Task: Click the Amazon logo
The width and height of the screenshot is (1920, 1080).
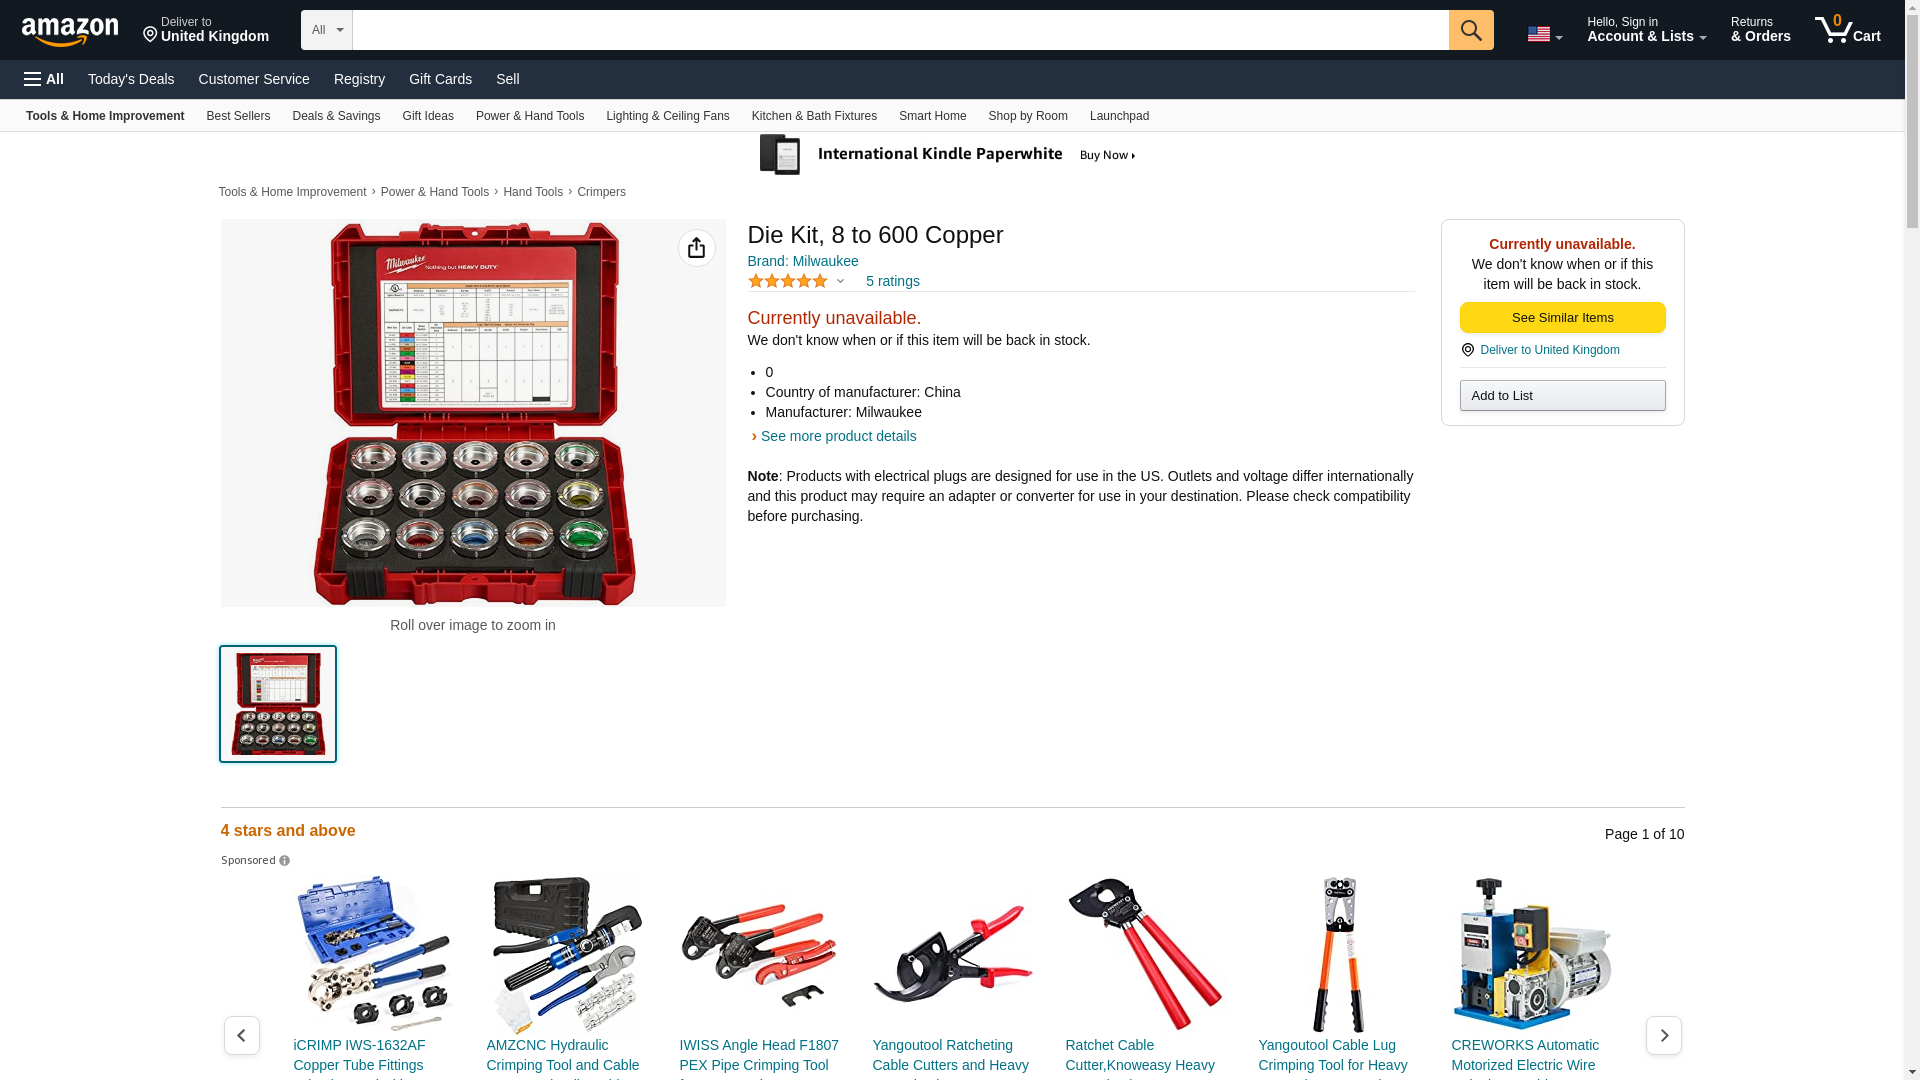Action: [x=70, y=31]
